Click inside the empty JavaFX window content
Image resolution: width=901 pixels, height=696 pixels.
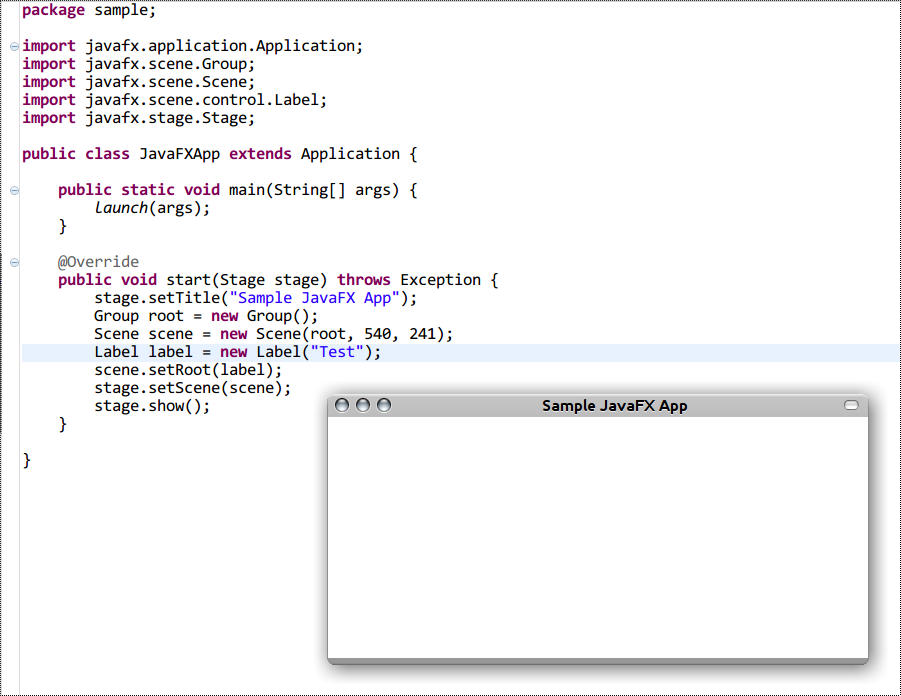pos(597,537)
